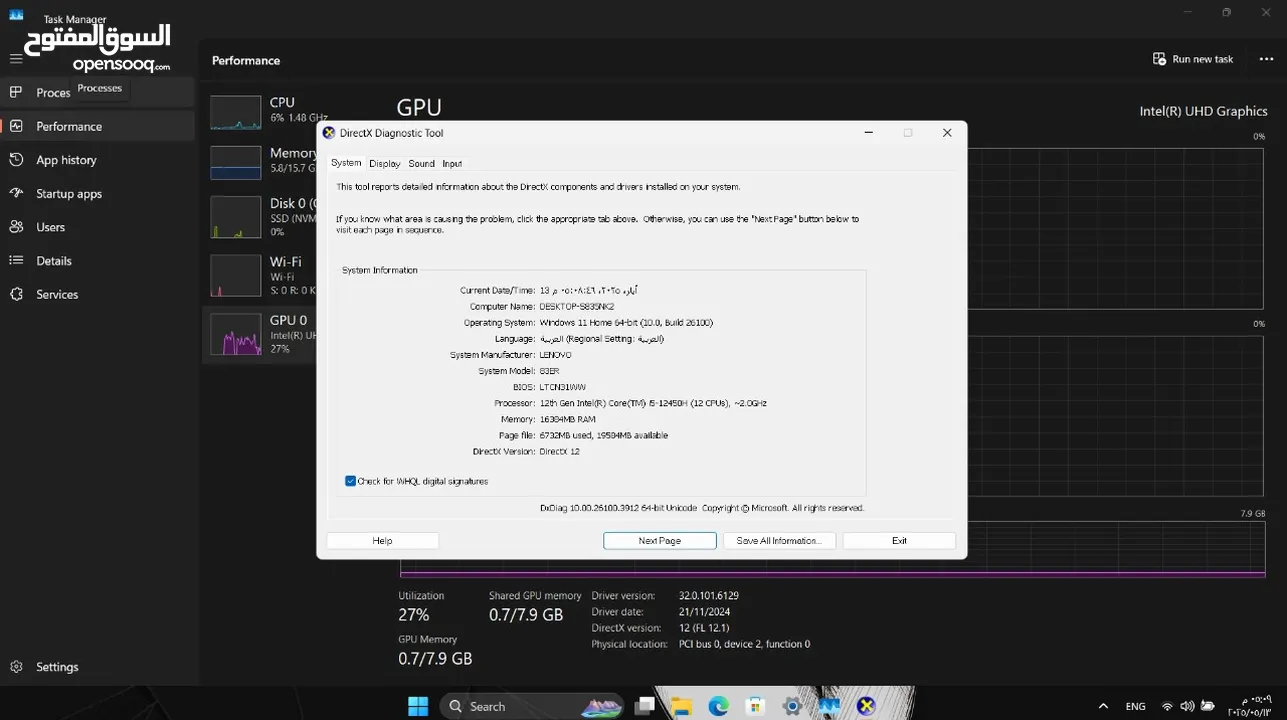Click the System Manufacturer value LENOVO
Screen dimensions: 1287x720
click(555, 354)
